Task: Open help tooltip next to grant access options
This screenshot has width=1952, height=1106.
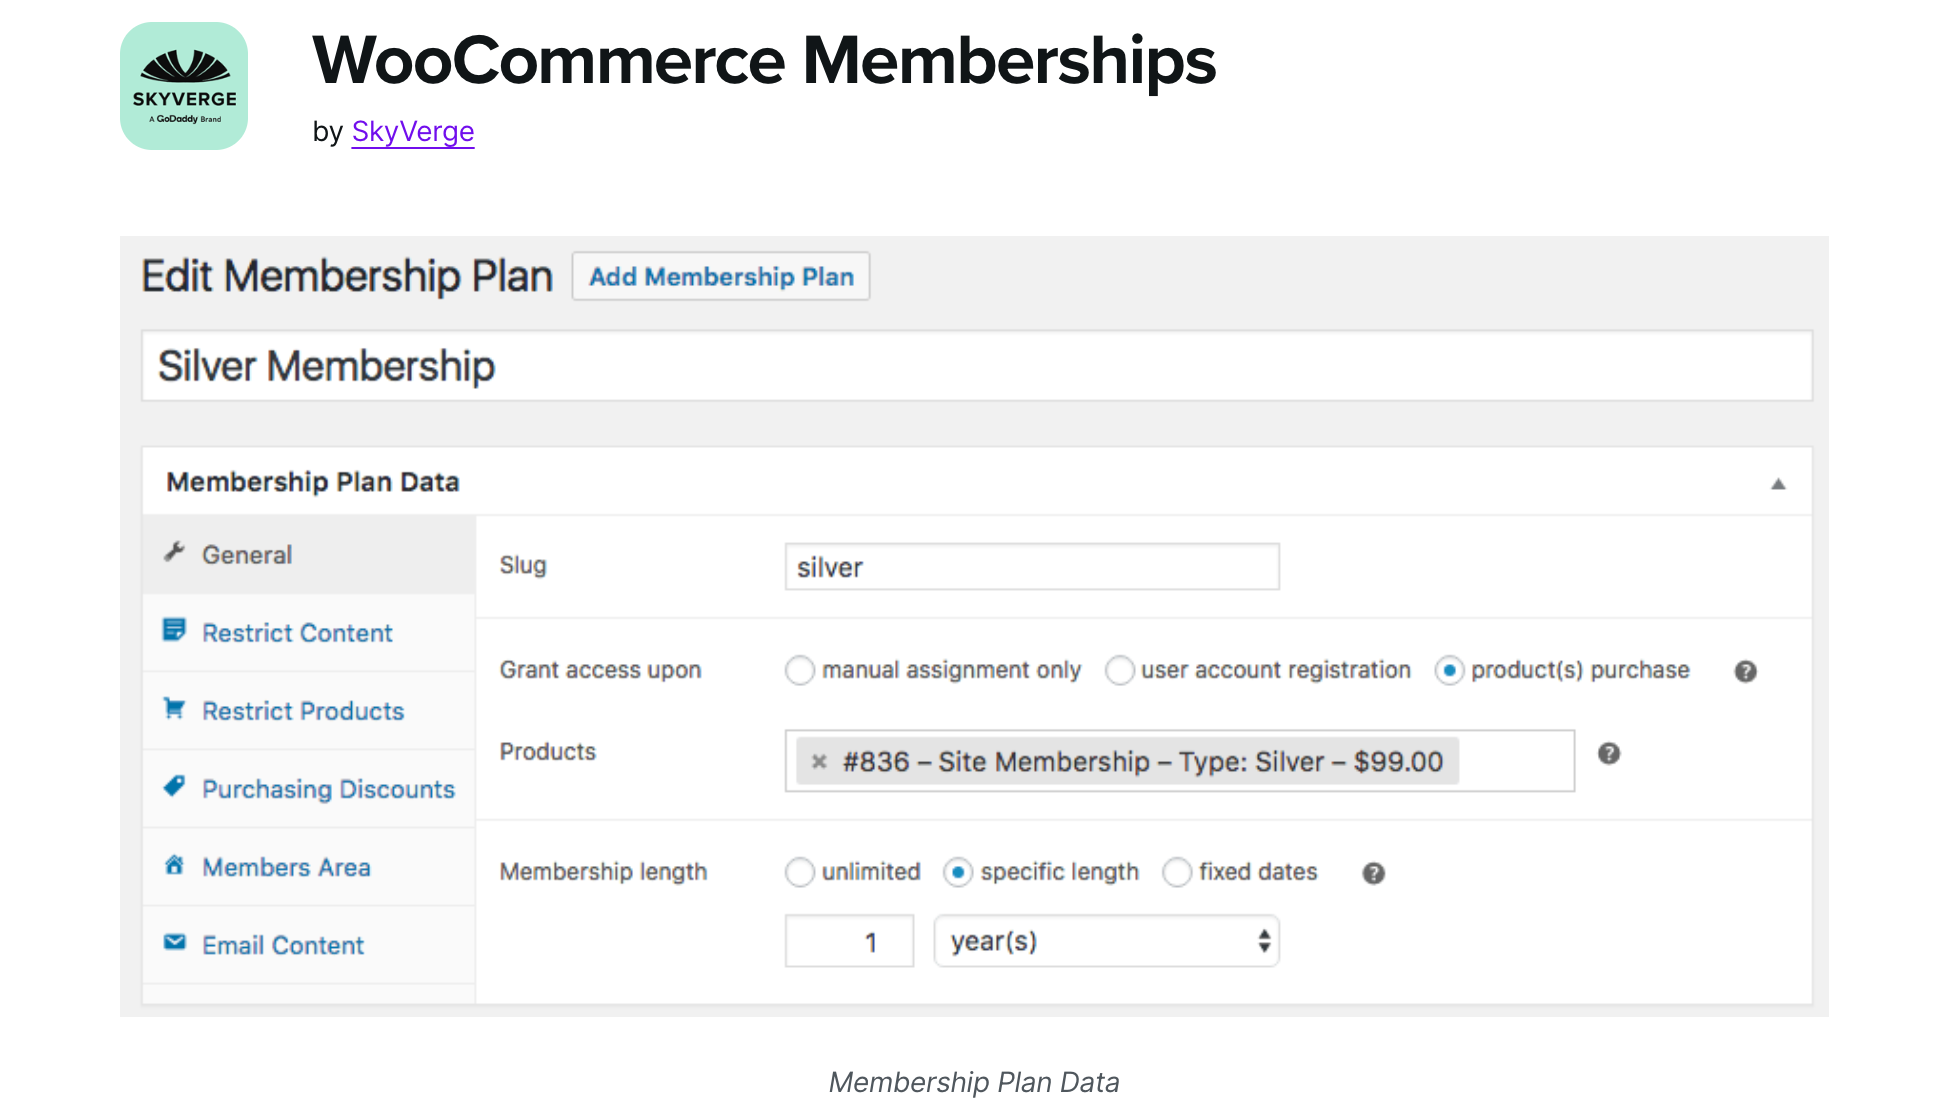Action: tap(1745, 671)
